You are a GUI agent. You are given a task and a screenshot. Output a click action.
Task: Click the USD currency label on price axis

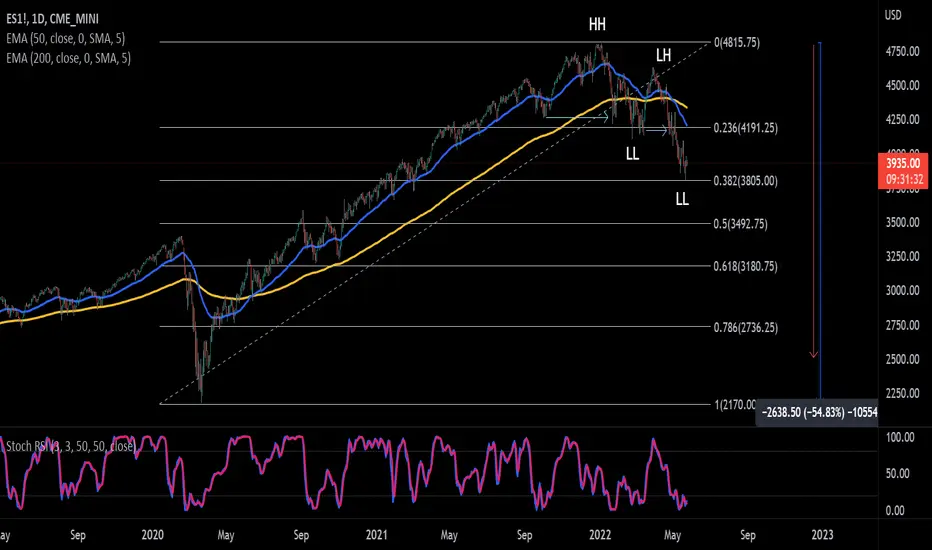[893, 15]
